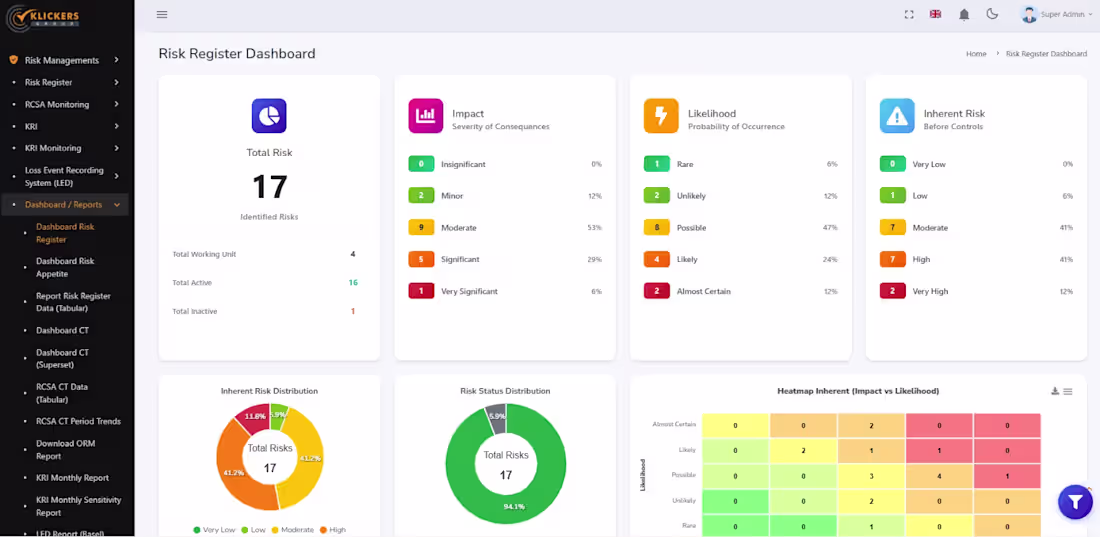The height and width of the screenshot is (537, 1100).
Task: Click Likelihood Unlikely count badge 2
Action: (657, 196)
